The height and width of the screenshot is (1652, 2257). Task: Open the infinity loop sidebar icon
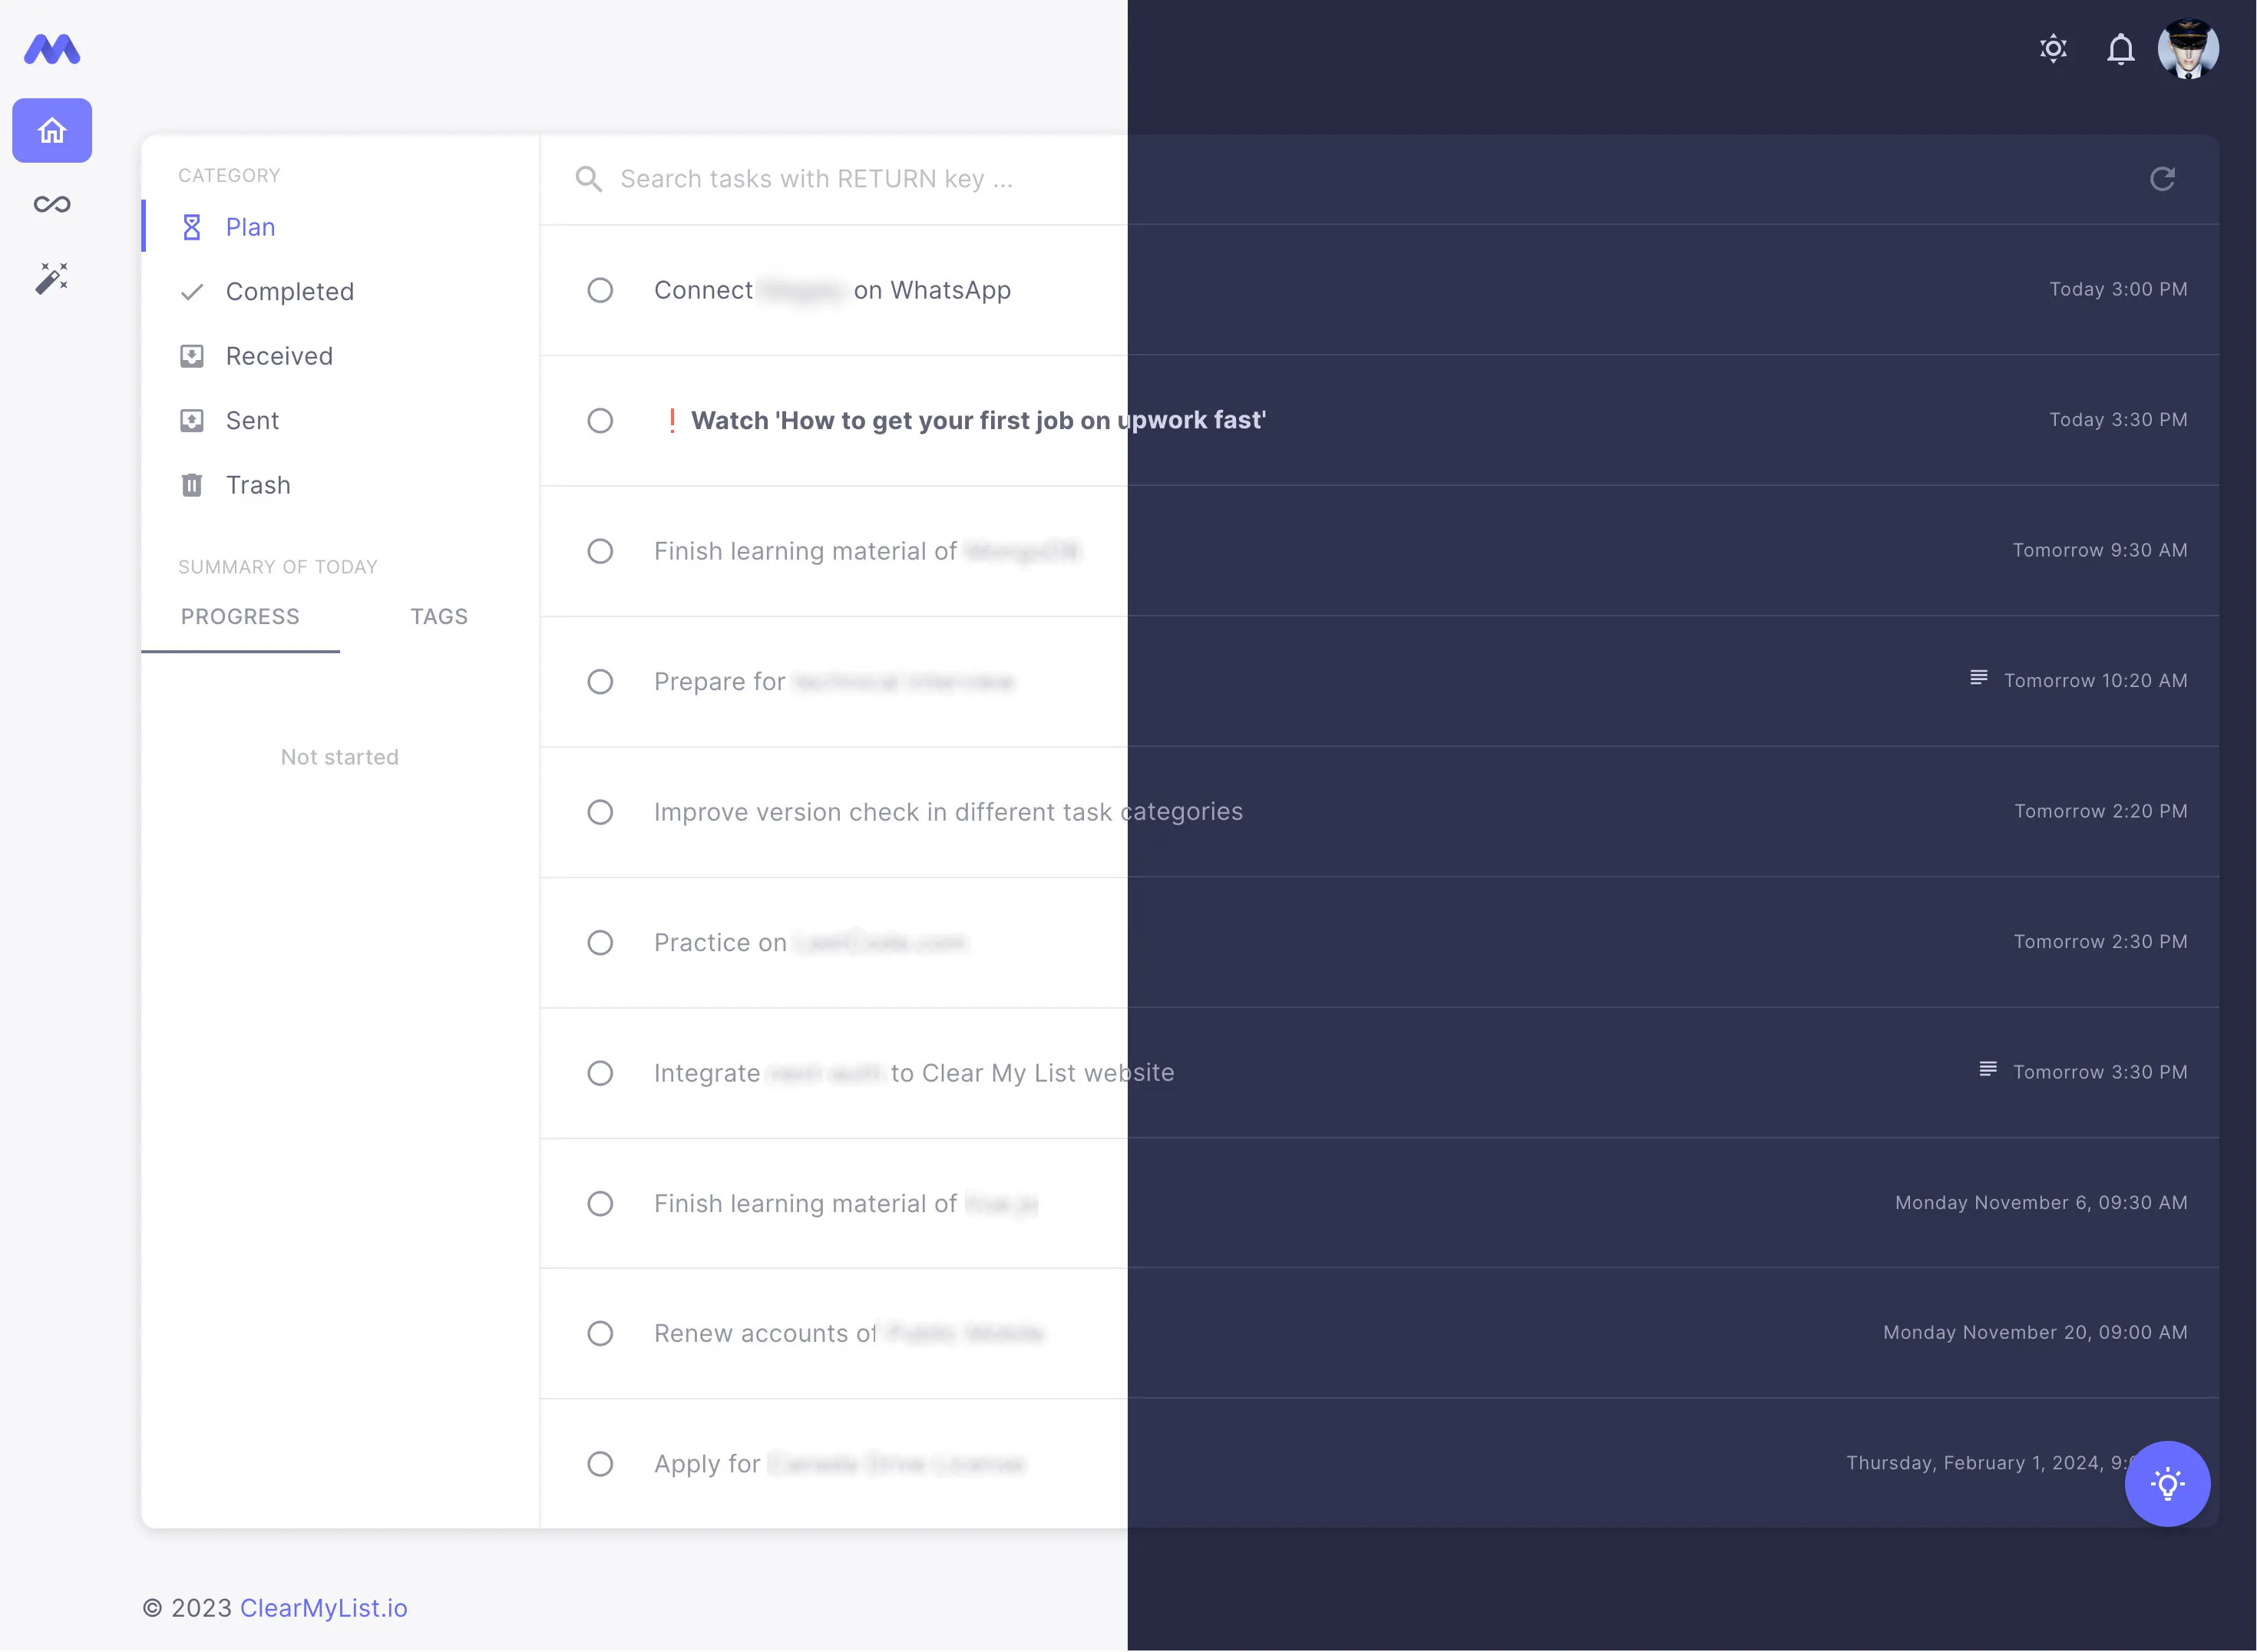[52, 205]
